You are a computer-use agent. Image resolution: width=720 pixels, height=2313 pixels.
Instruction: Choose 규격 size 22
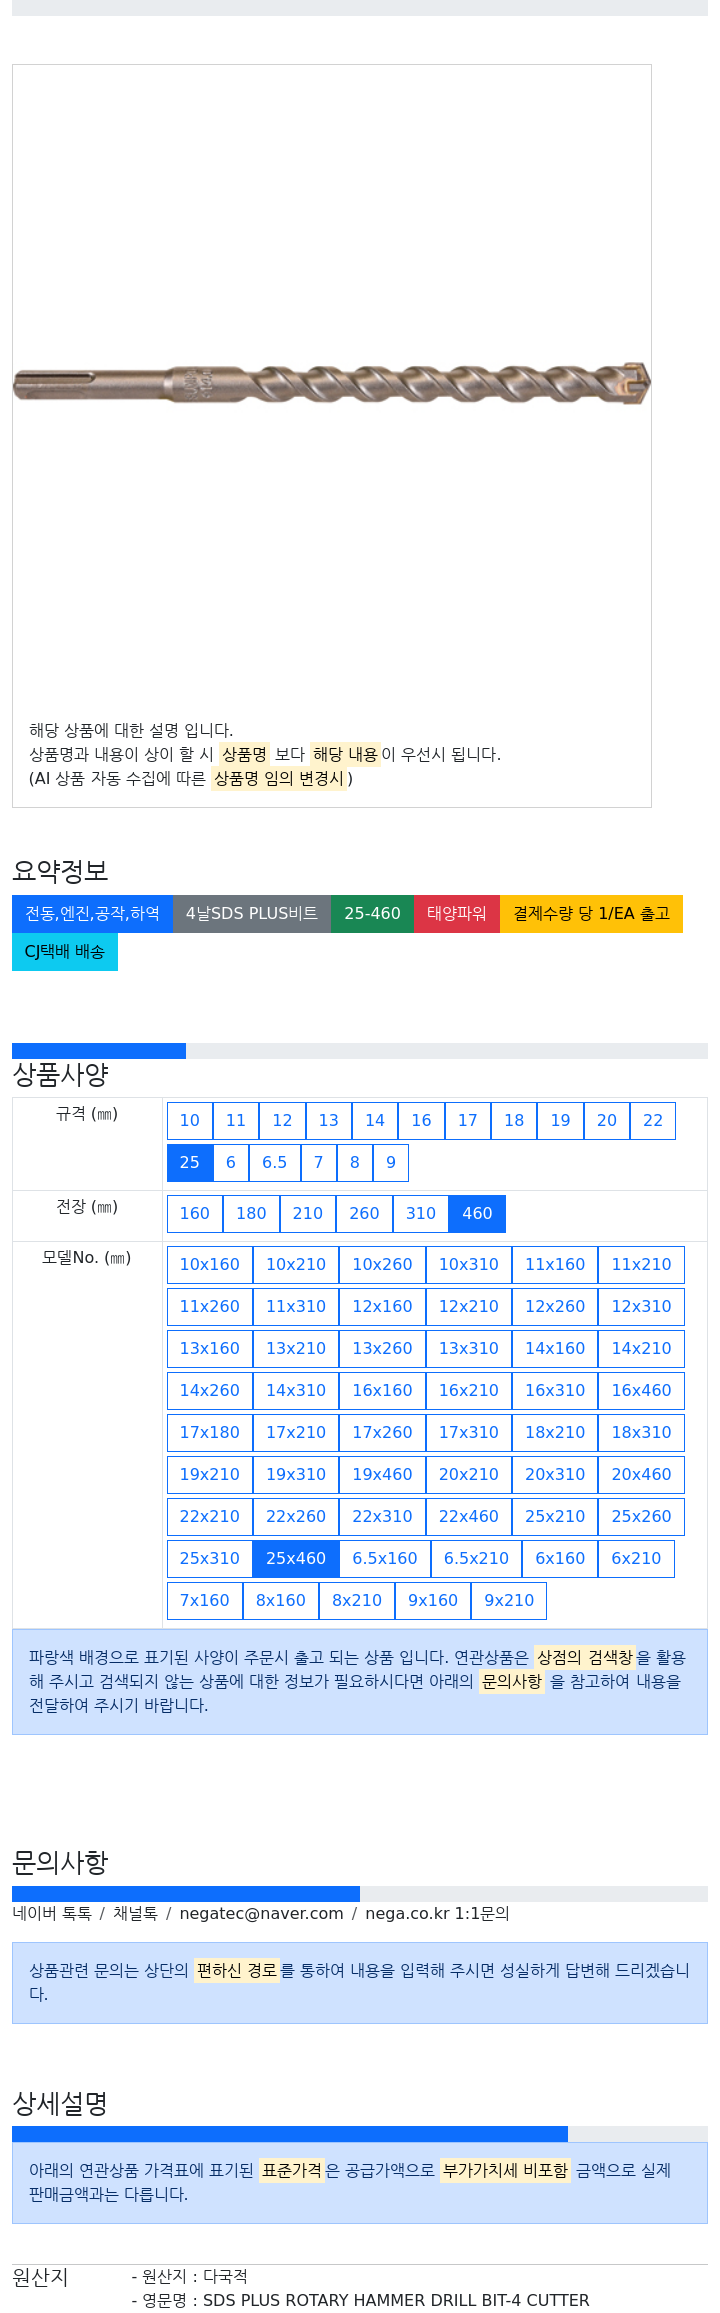pyautogui.click(x=653, y=1120)
